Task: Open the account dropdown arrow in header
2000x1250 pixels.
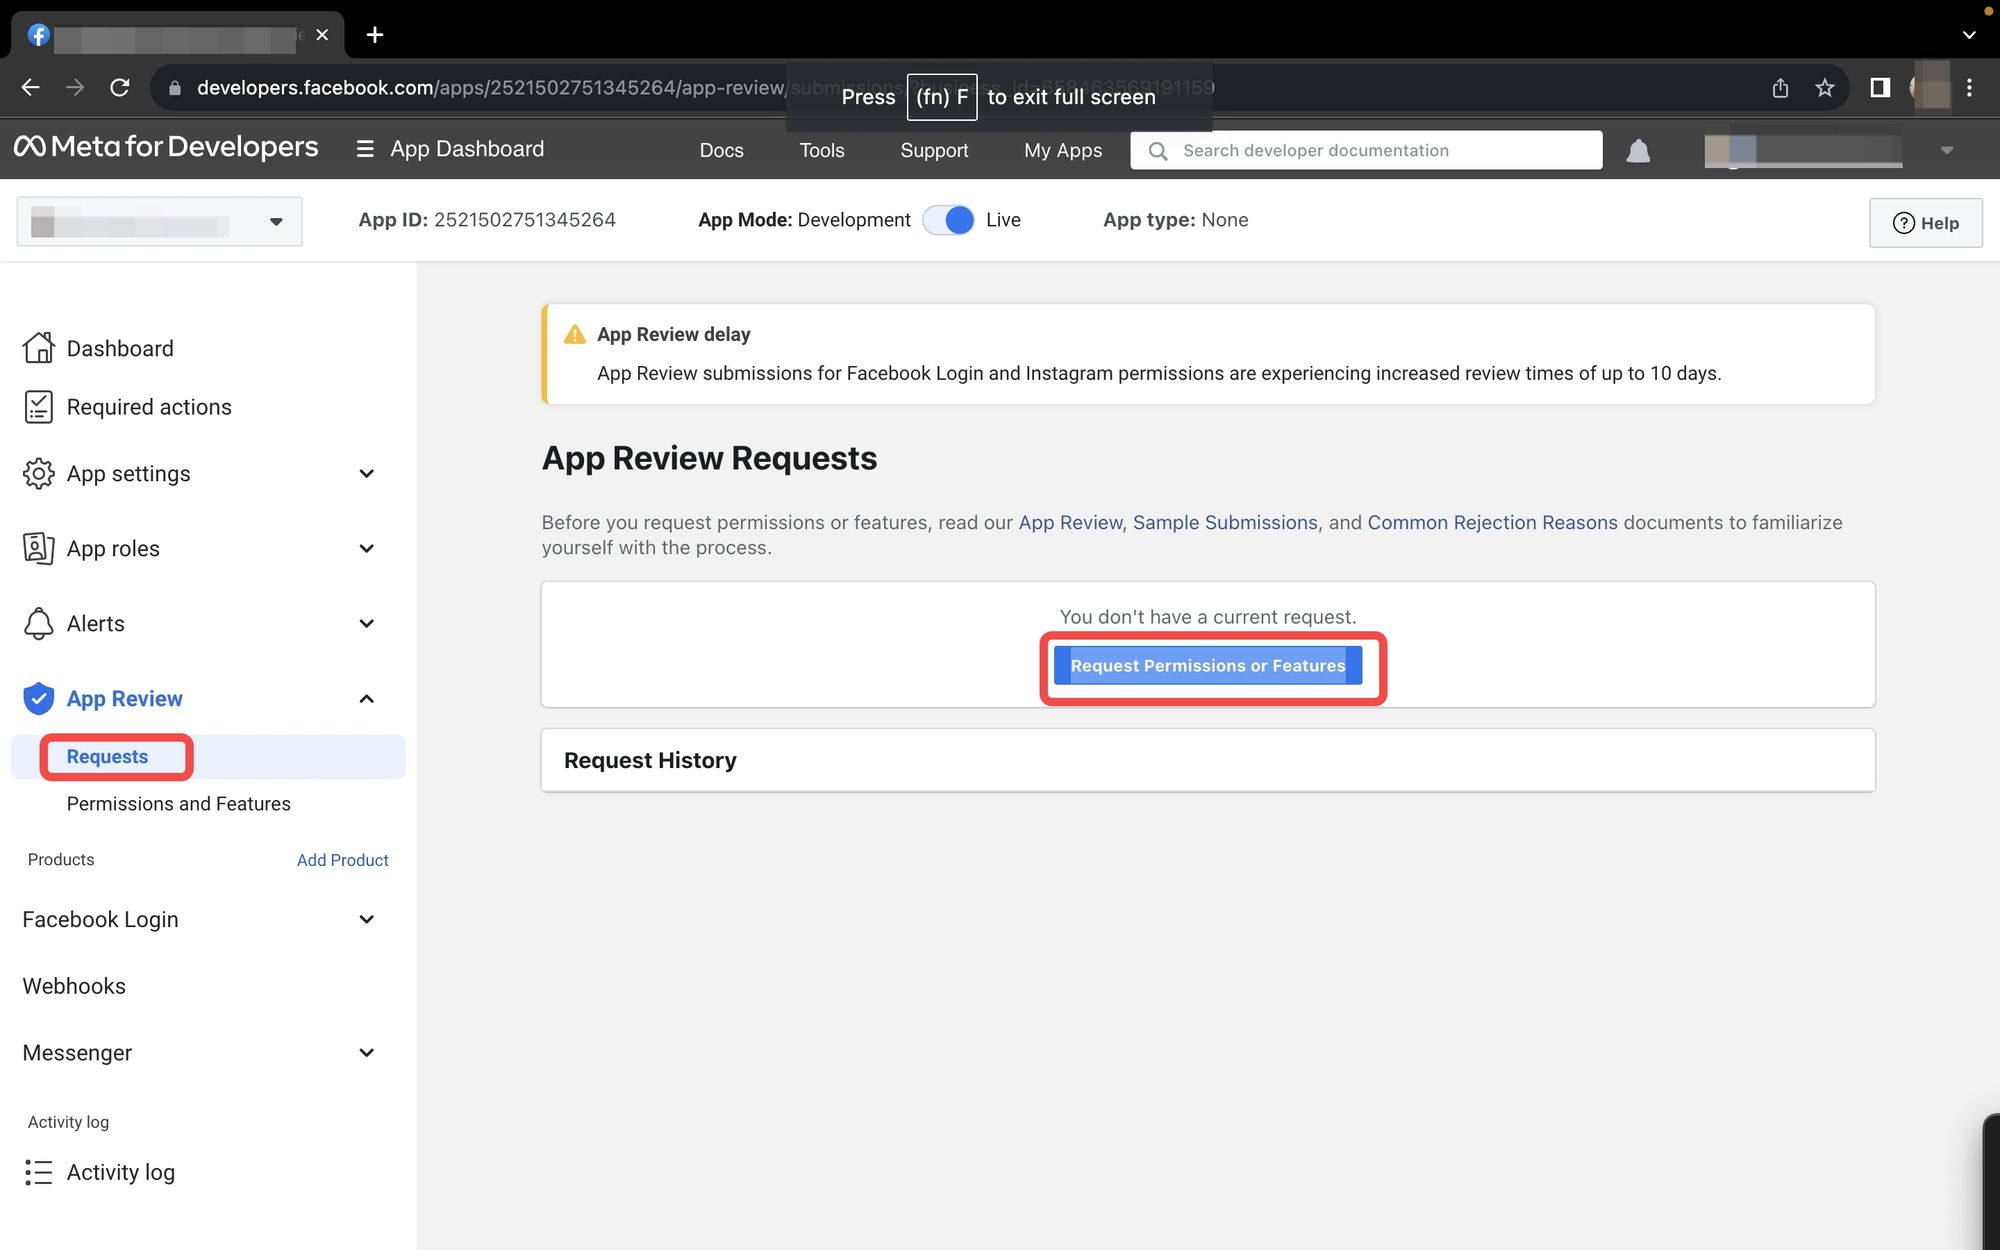Action: (x=1947, y=151)
